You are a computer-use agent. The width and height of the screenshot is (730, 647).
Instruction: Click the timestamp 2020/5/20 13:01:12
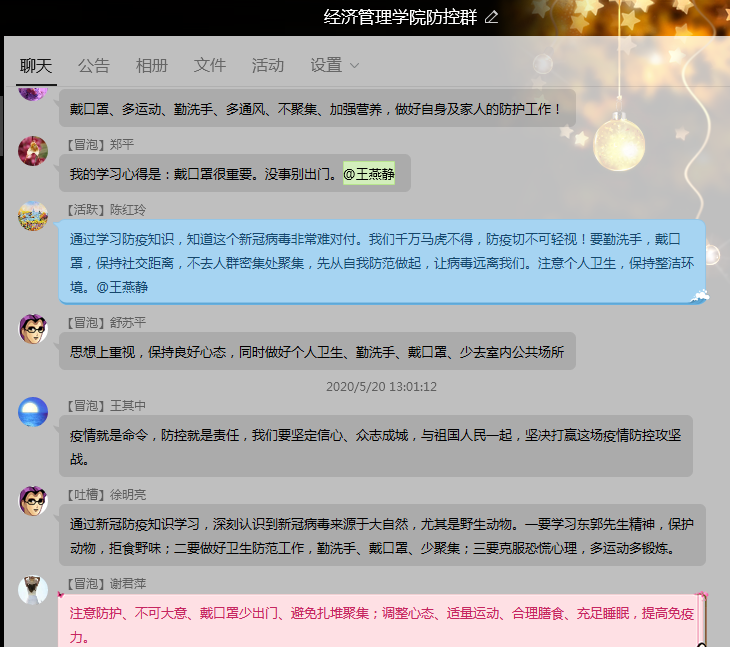click(381, 387)
